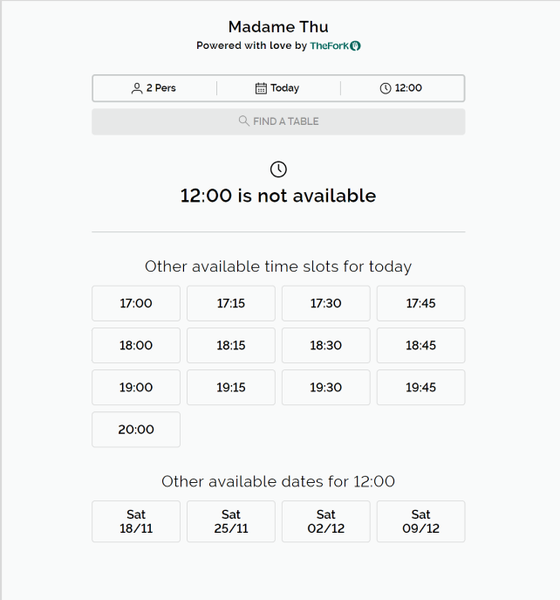The width and height of the screenshot is (560, 600).
Task: Click the clock icon beside 12:00 selector
Action: pos(385,88)
